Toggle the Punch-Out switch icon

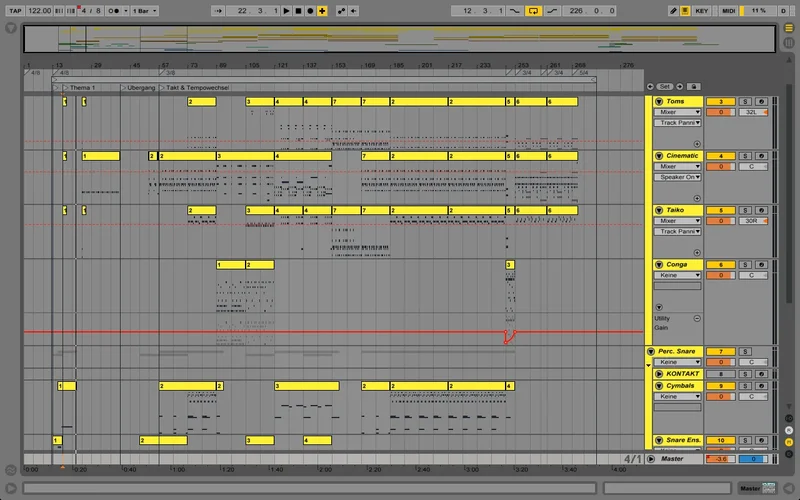[552, 11]
